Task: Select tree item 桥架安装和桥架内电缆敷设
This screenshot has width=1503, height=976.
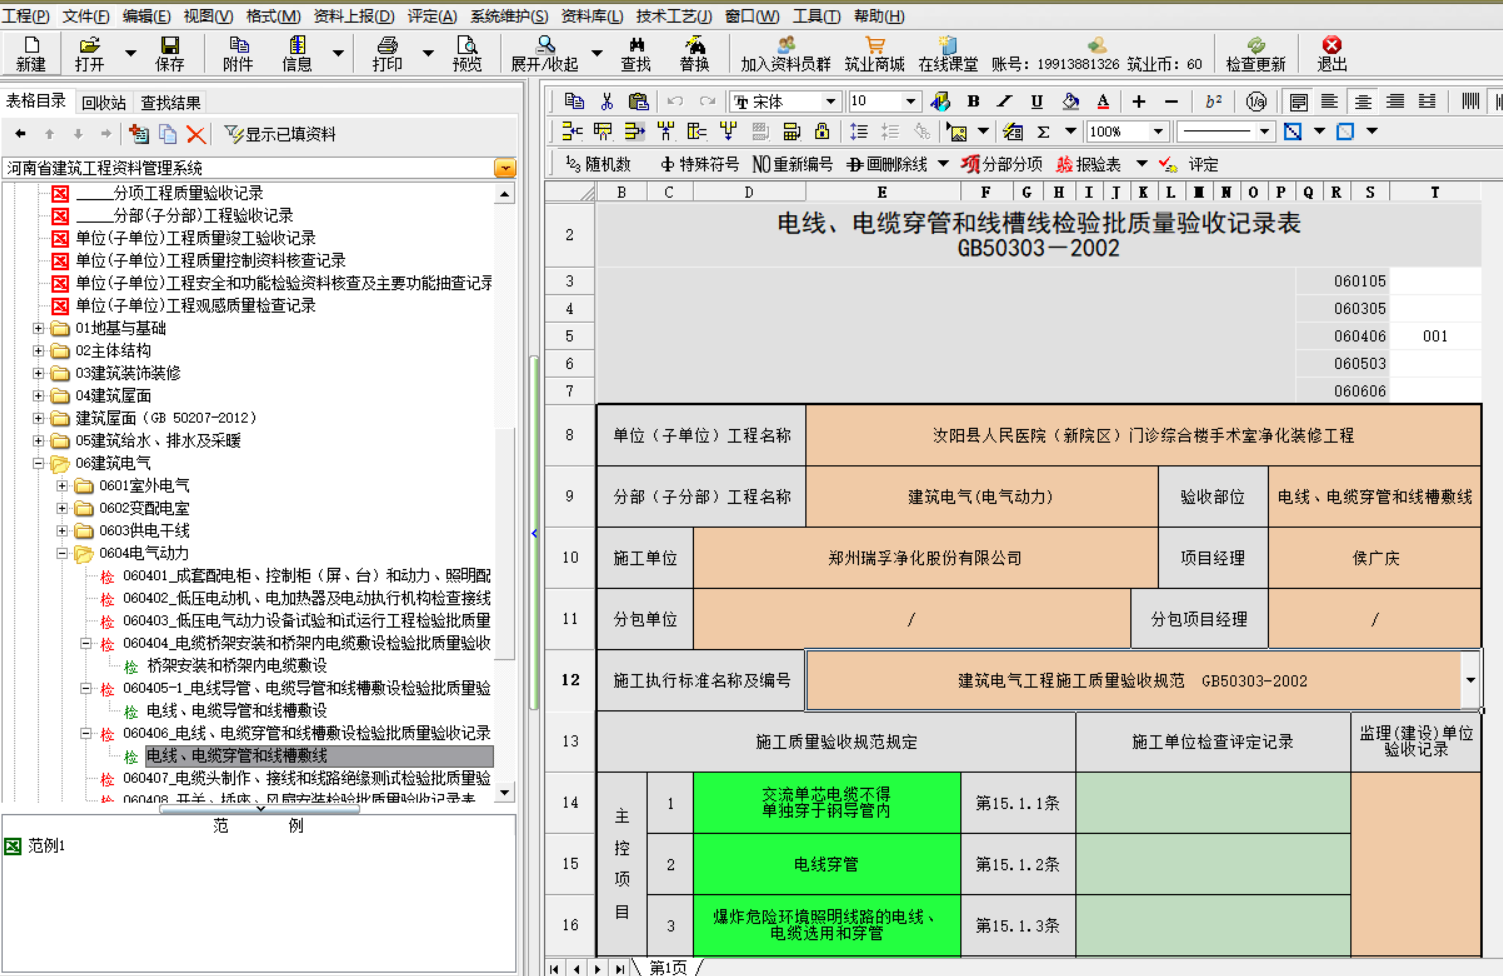Action: pos(237,665)
